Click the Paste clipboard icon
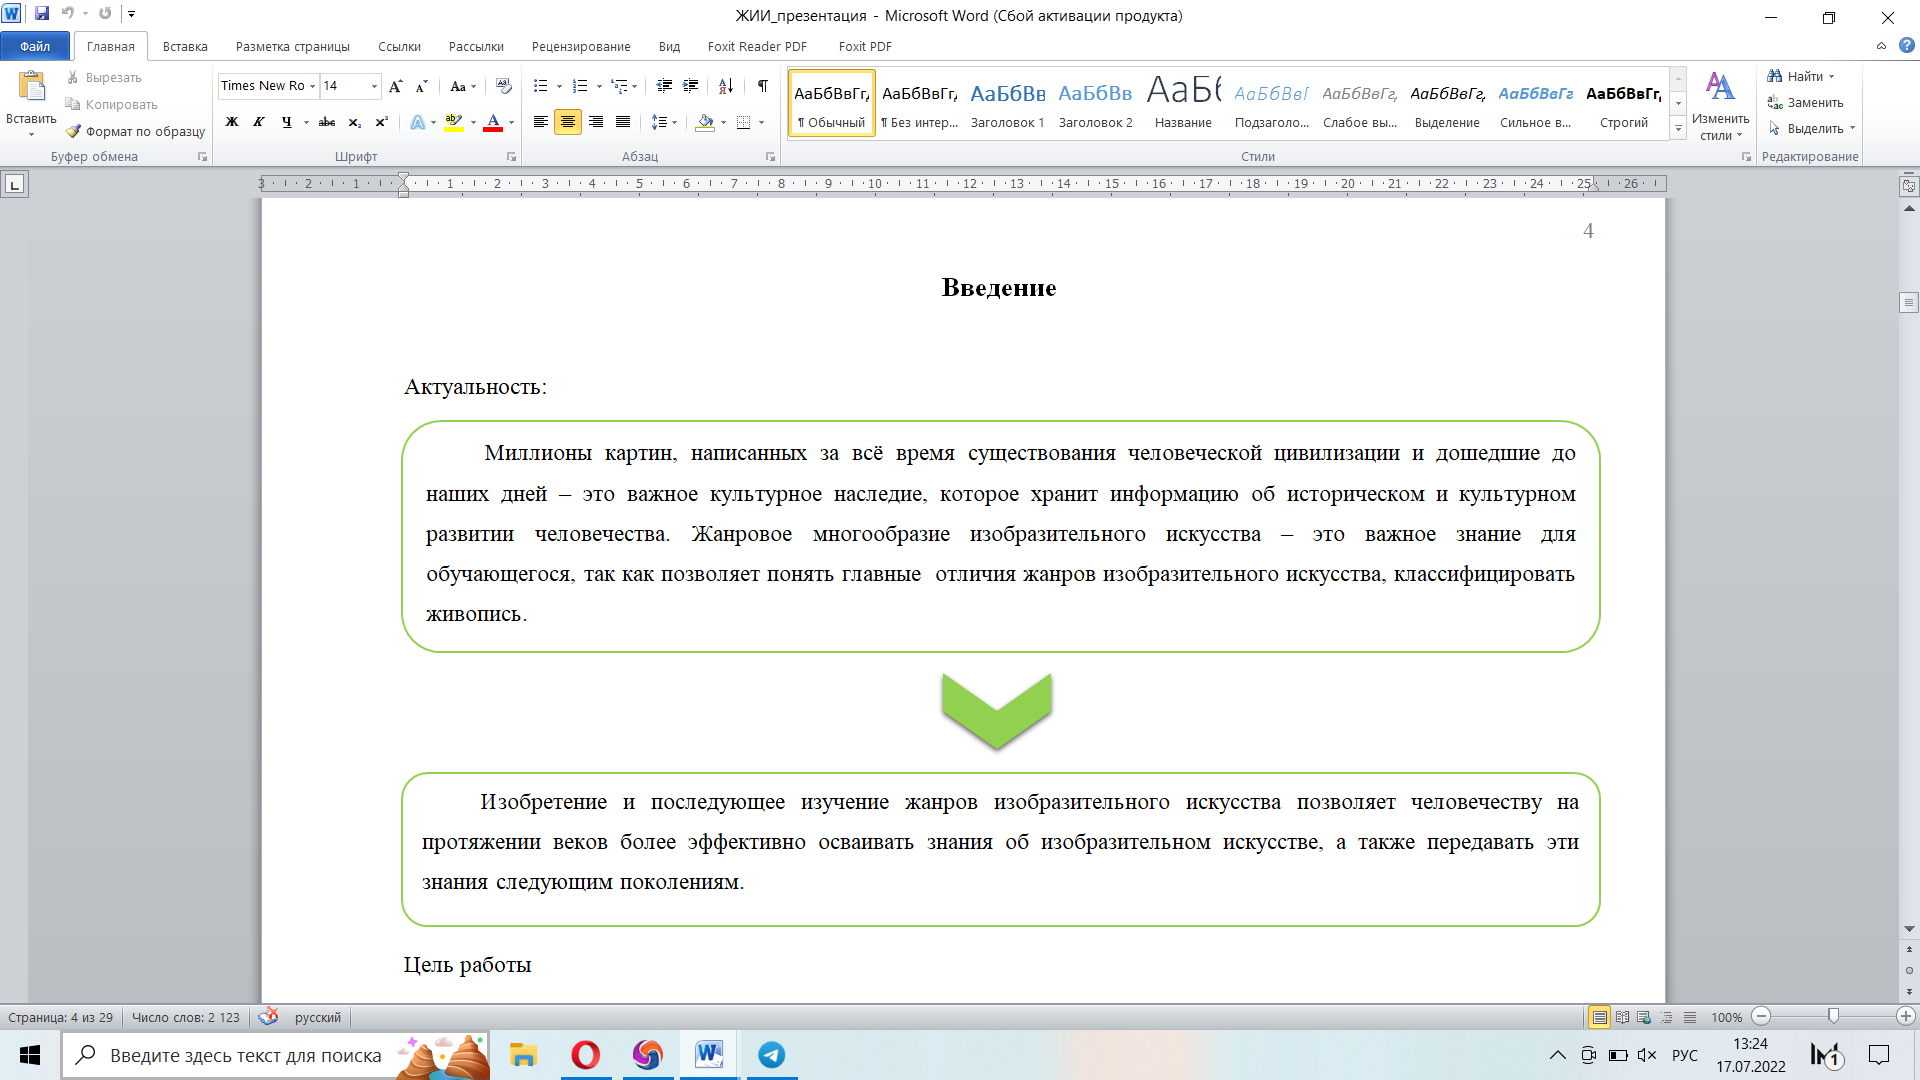Image resolution: width=1920 pixels, height=1080 pixels. point(31,87)
